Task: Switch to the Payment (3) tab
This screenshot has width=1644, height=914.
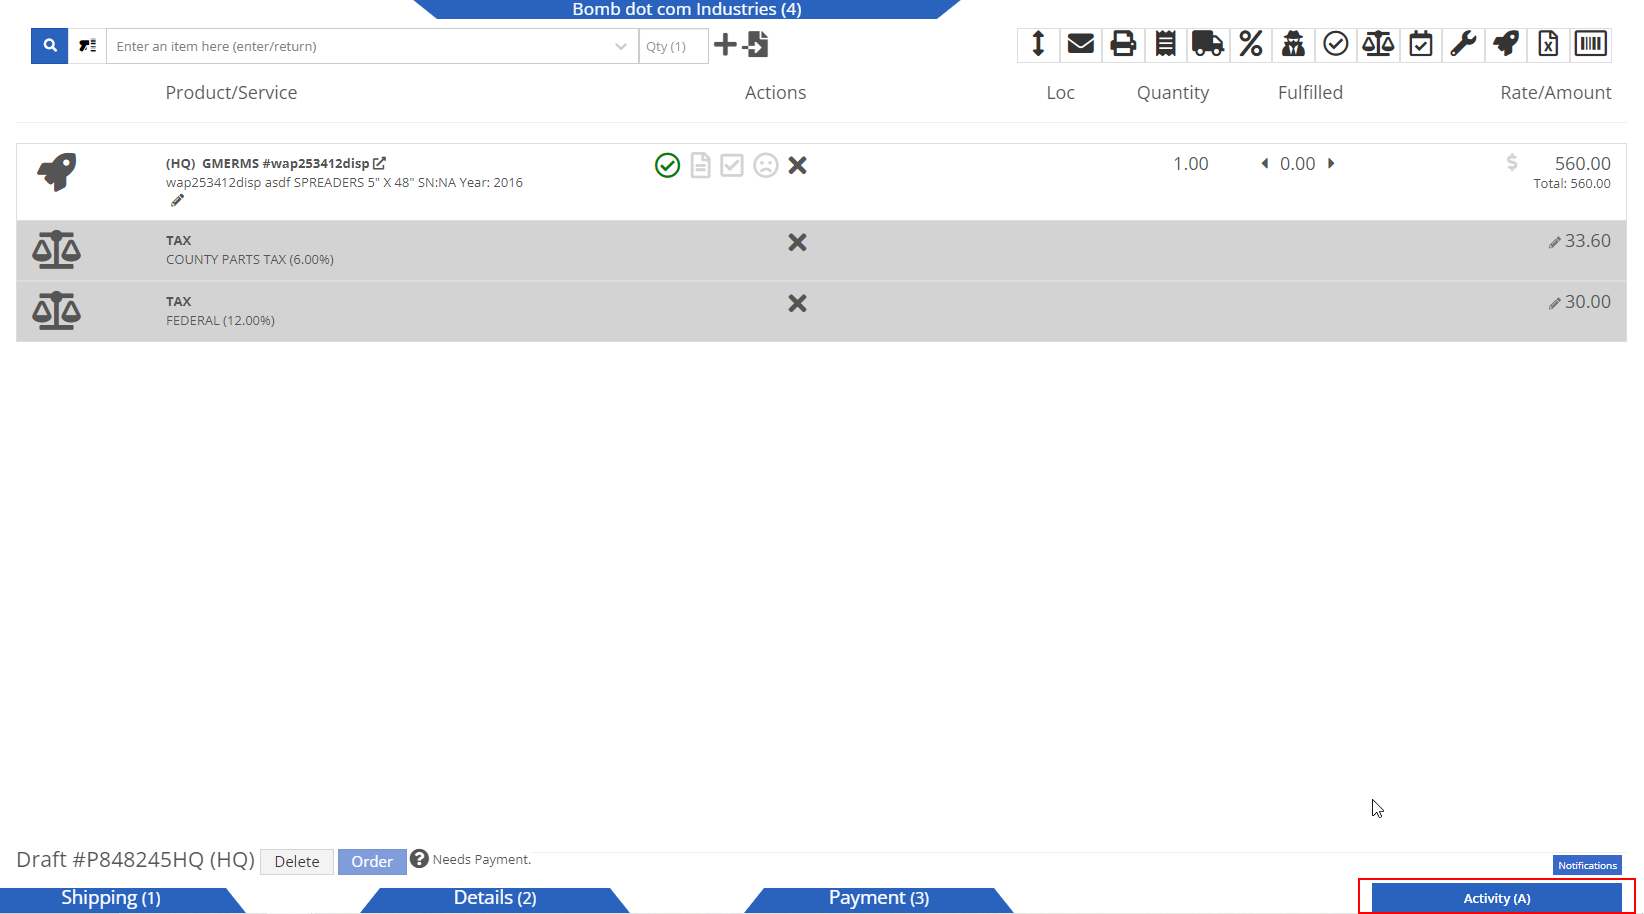Action: pyautogui.click(x=879, y=898)
